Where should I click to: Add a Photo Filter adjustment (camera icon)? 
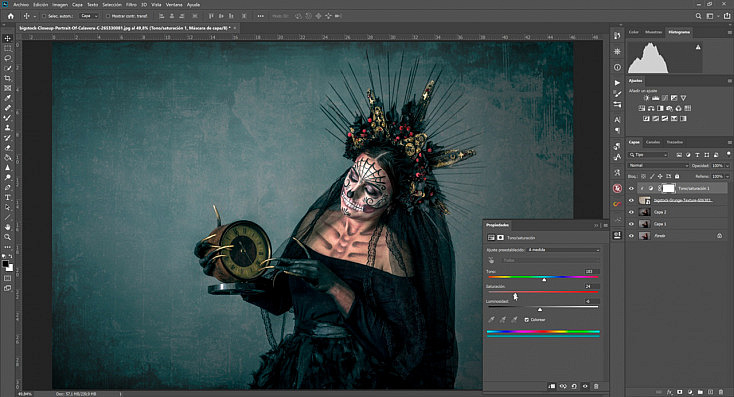[x=669, y=108]
